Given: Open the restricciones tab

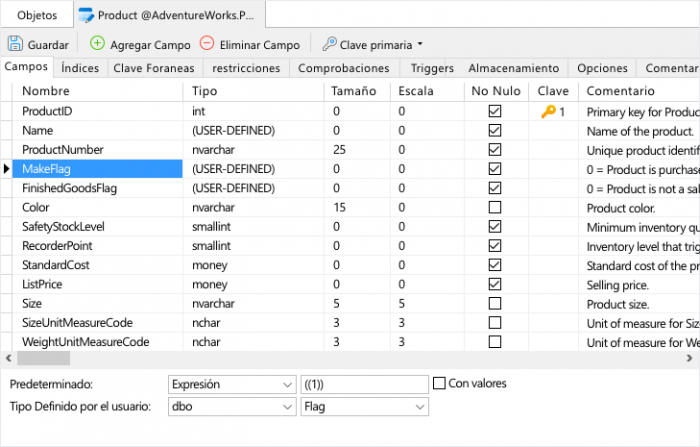Looking at the screenshot, I should [x=246, y=68].
